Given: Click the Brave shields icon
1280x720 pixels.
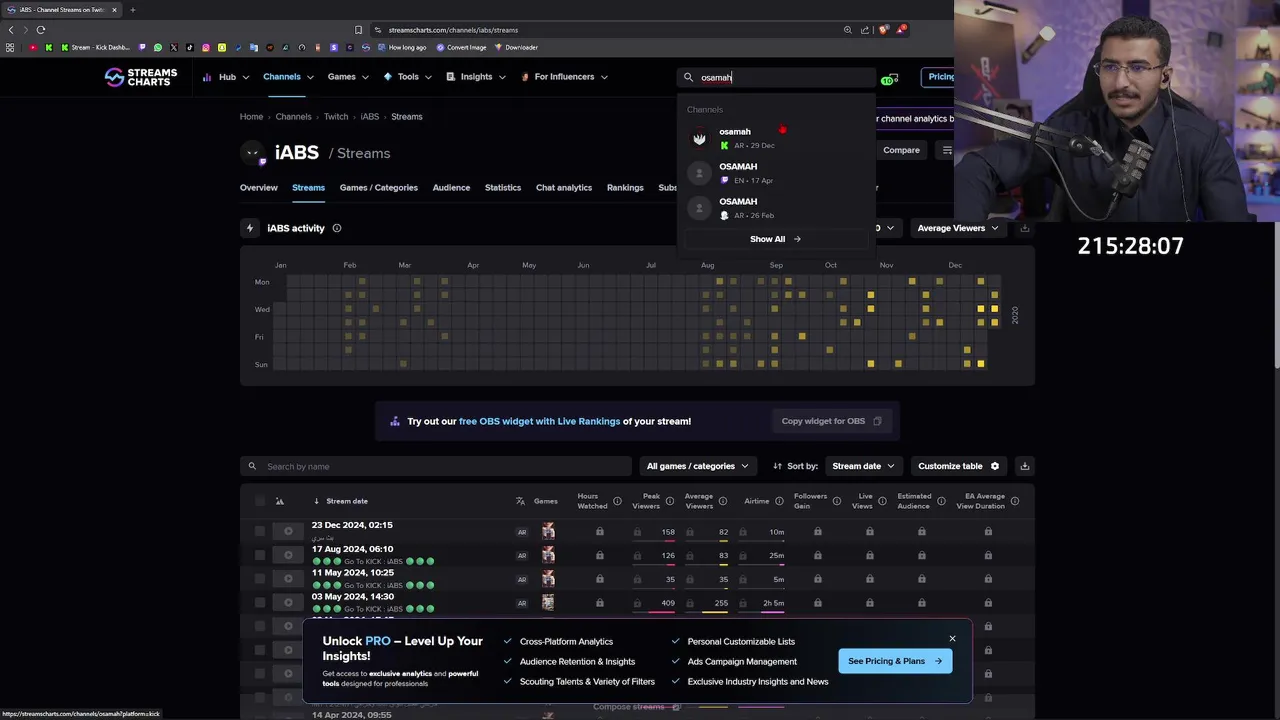Looking at the screenshot, I should [883, 30].
